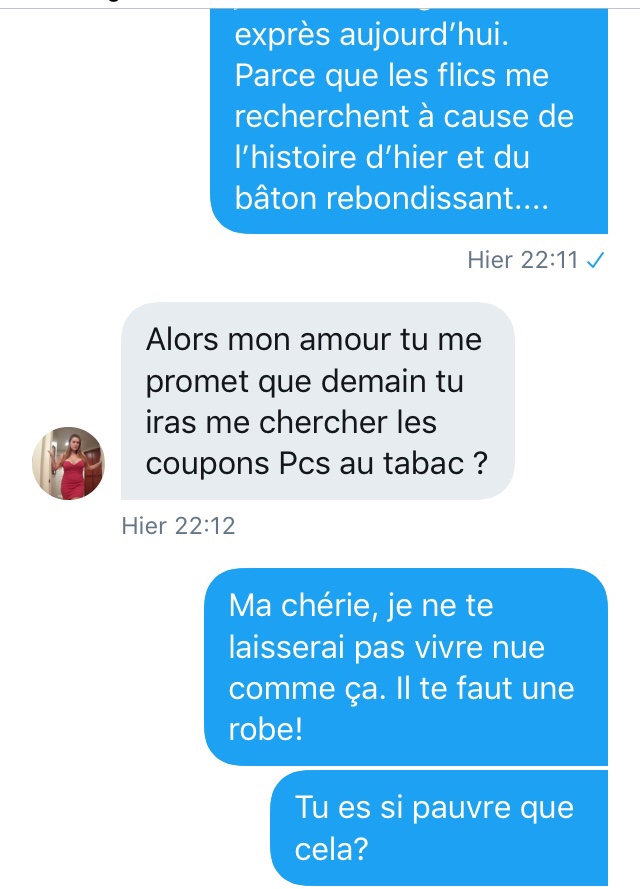640x889 pixels.
Task: Click the "promet que demain tu" line
Action: pos(304,382)
